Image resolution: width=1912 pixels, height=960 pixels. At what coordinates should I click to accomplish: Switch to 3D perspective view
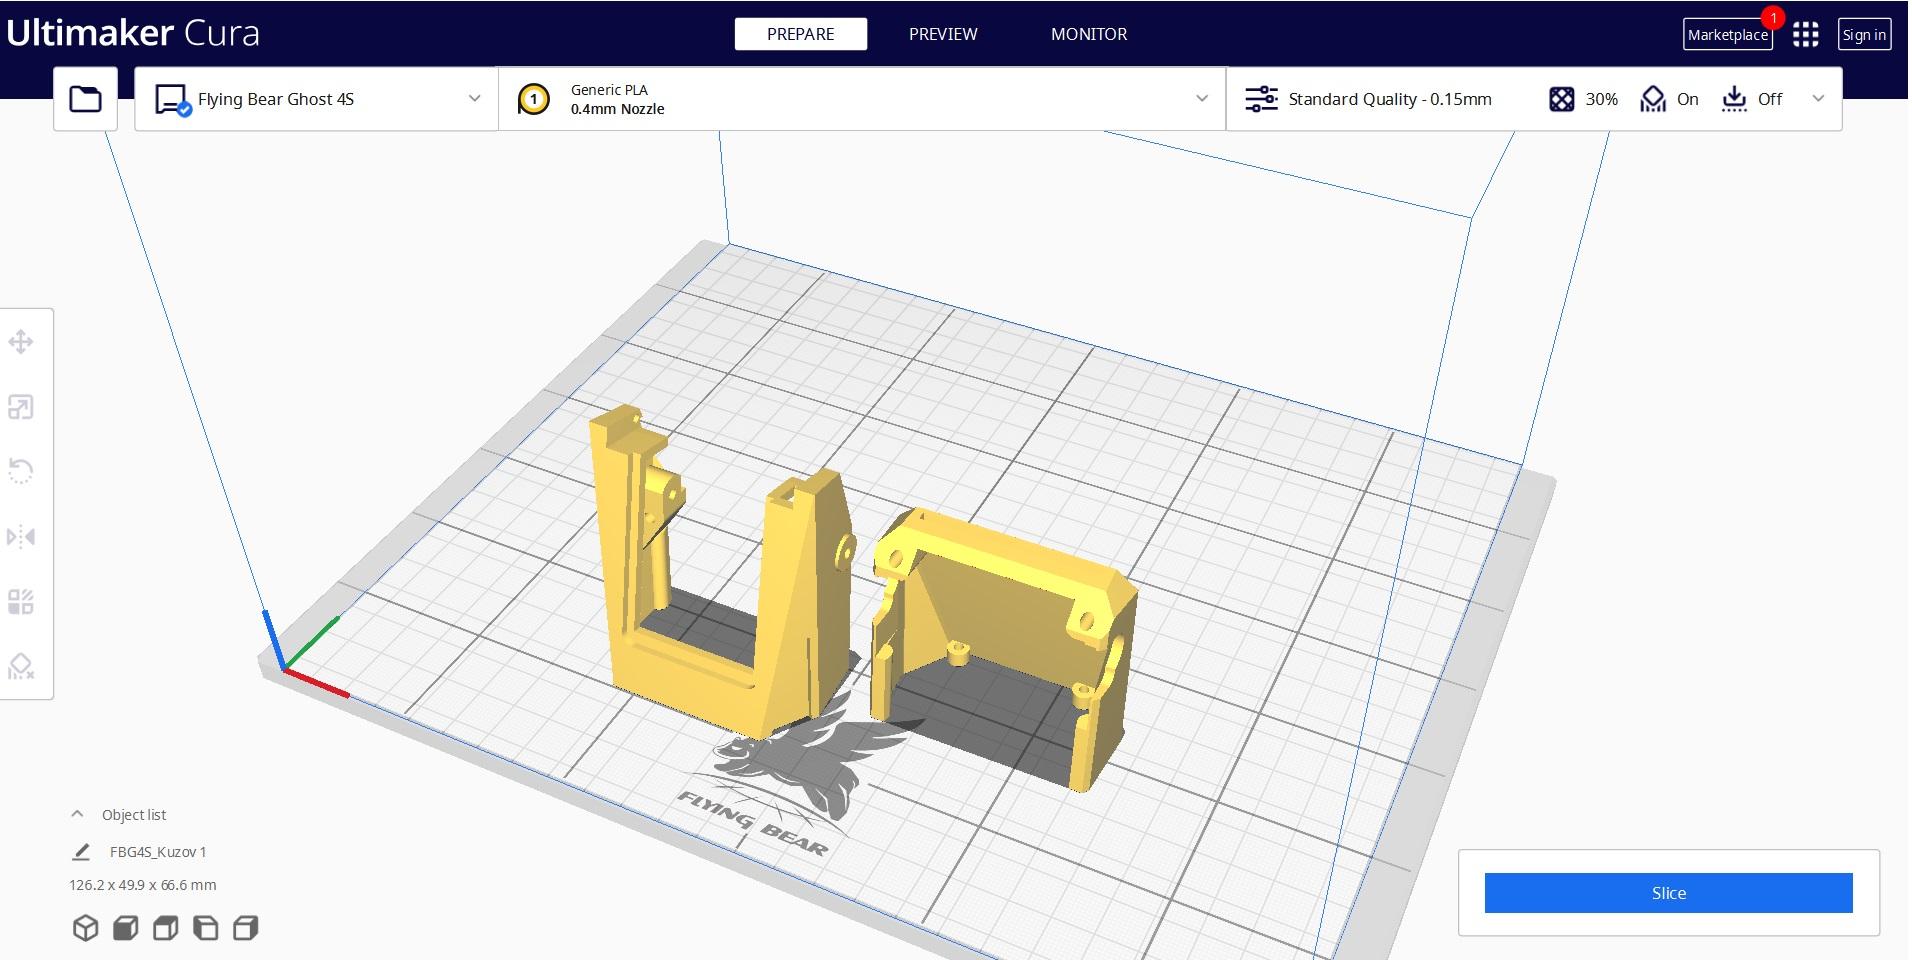[x=86, y=928]
